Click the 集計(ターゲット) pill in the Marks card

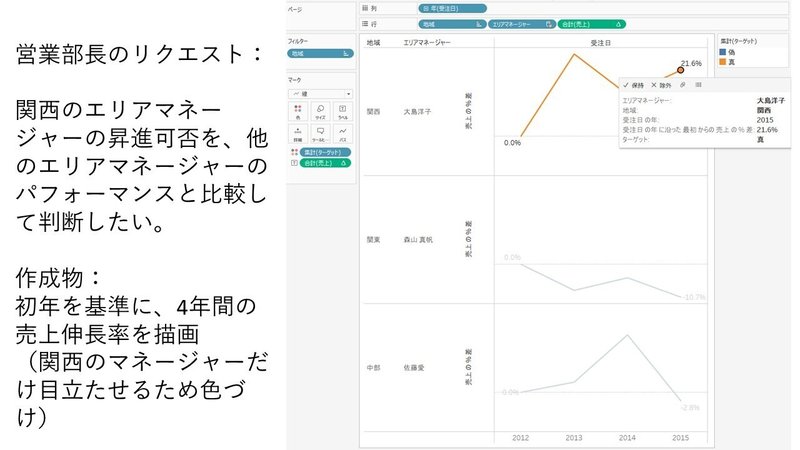click(x=325, y=152)
